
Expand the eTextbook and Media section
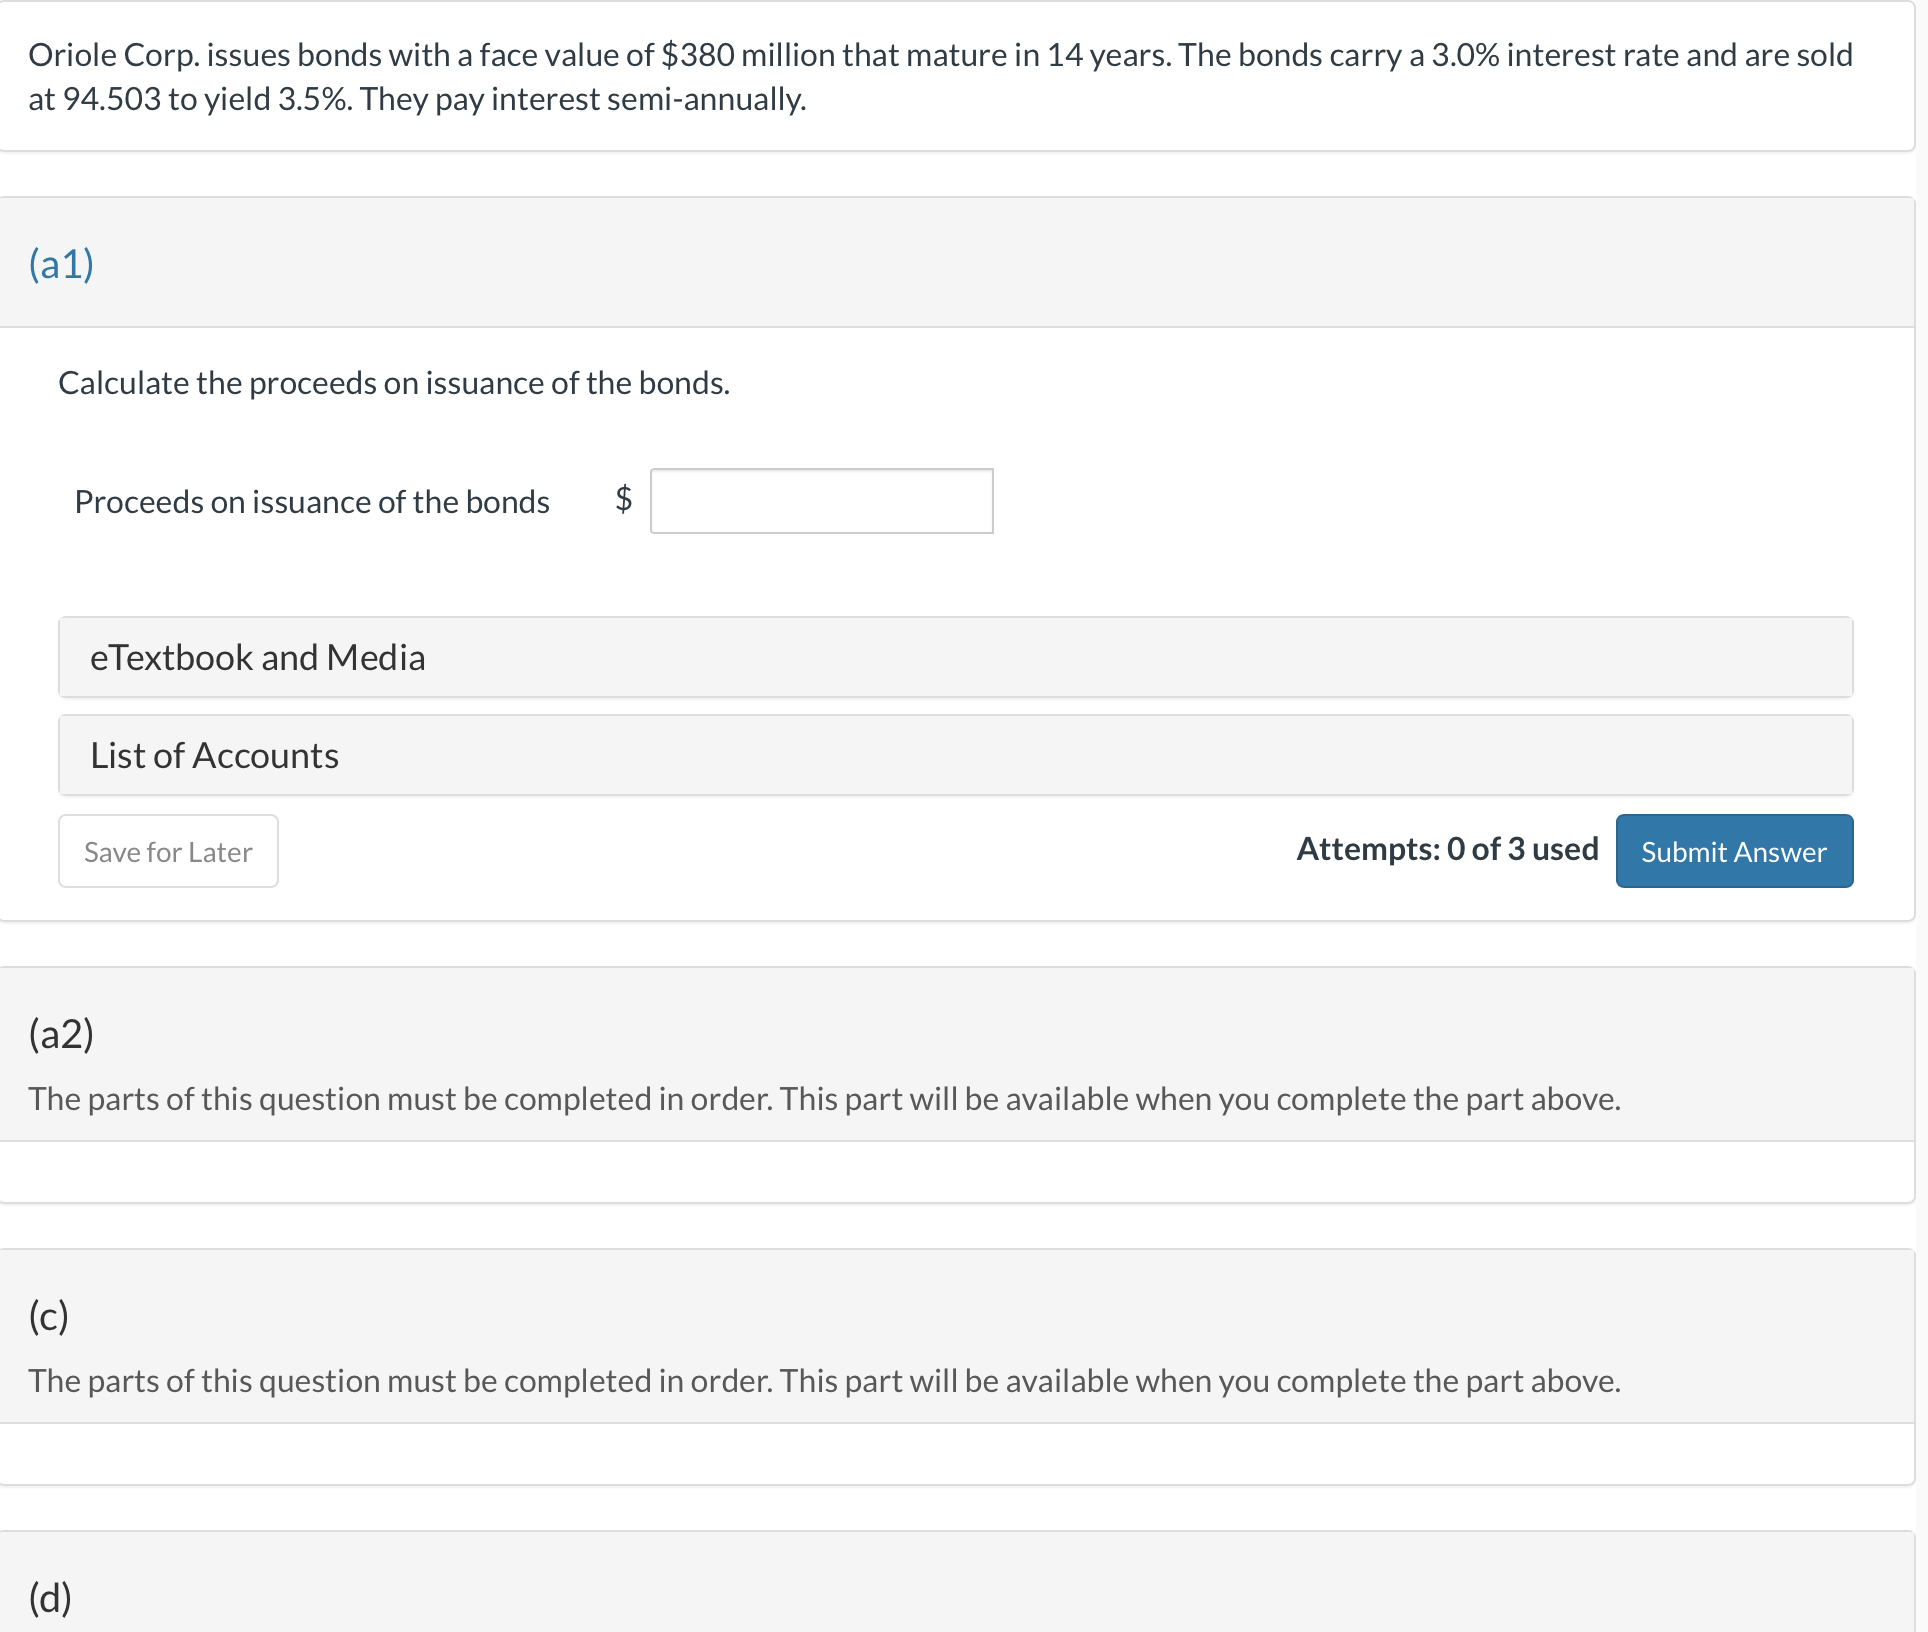point(955,657)
